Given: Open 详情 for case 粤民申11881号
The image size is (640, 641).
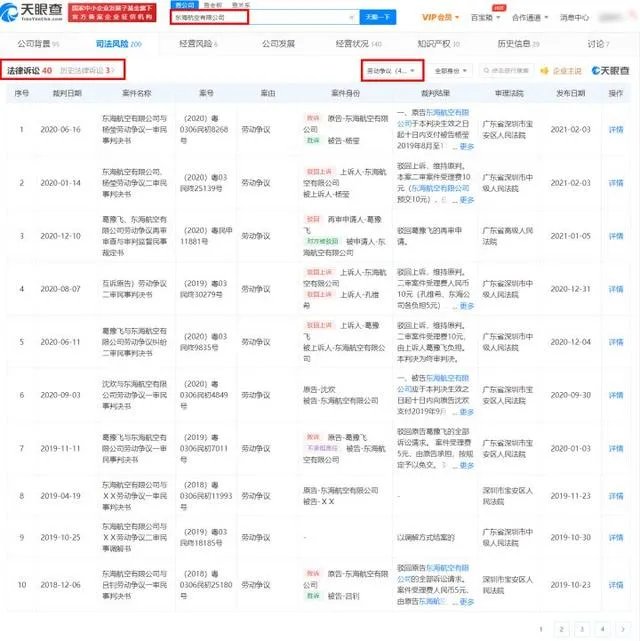Looking at the screenshot, I should (x=616, y=236).
